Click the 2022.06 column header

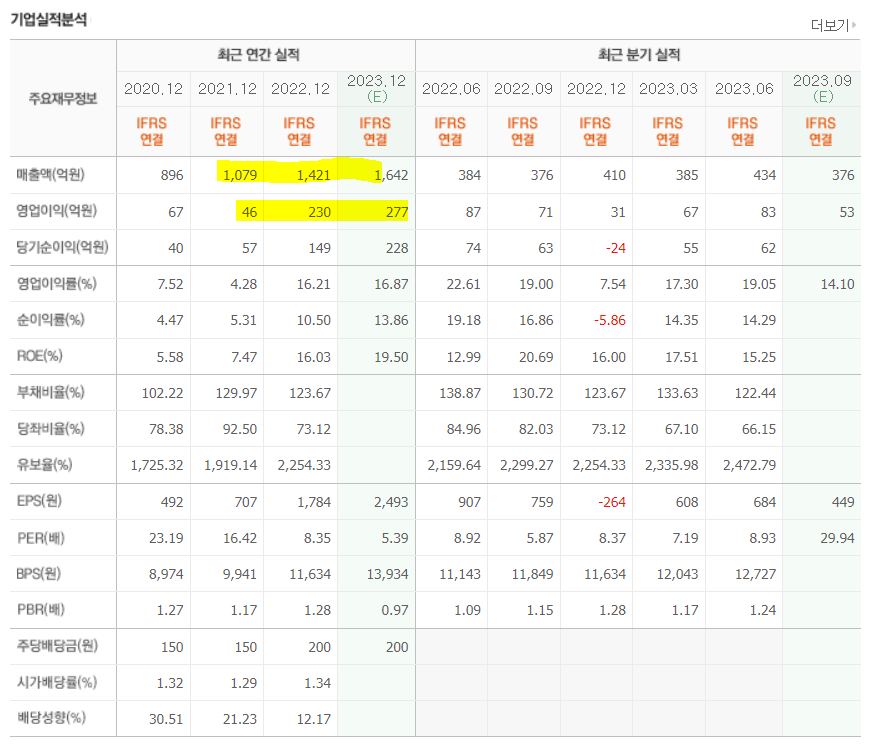[451, 89]
